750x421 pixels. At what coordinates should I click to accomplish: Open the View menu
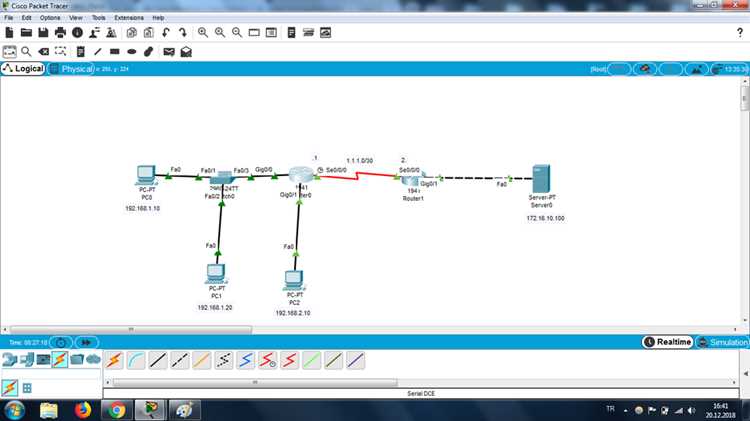pos(76,18)
